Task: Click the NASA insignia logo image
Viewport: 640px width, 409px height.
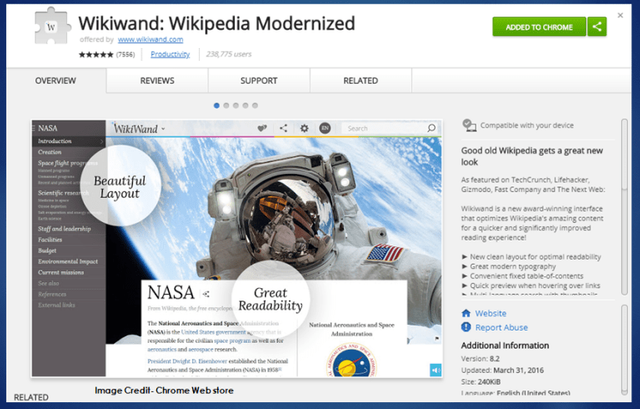Action: pyautogui.click(x=351, y=361)
